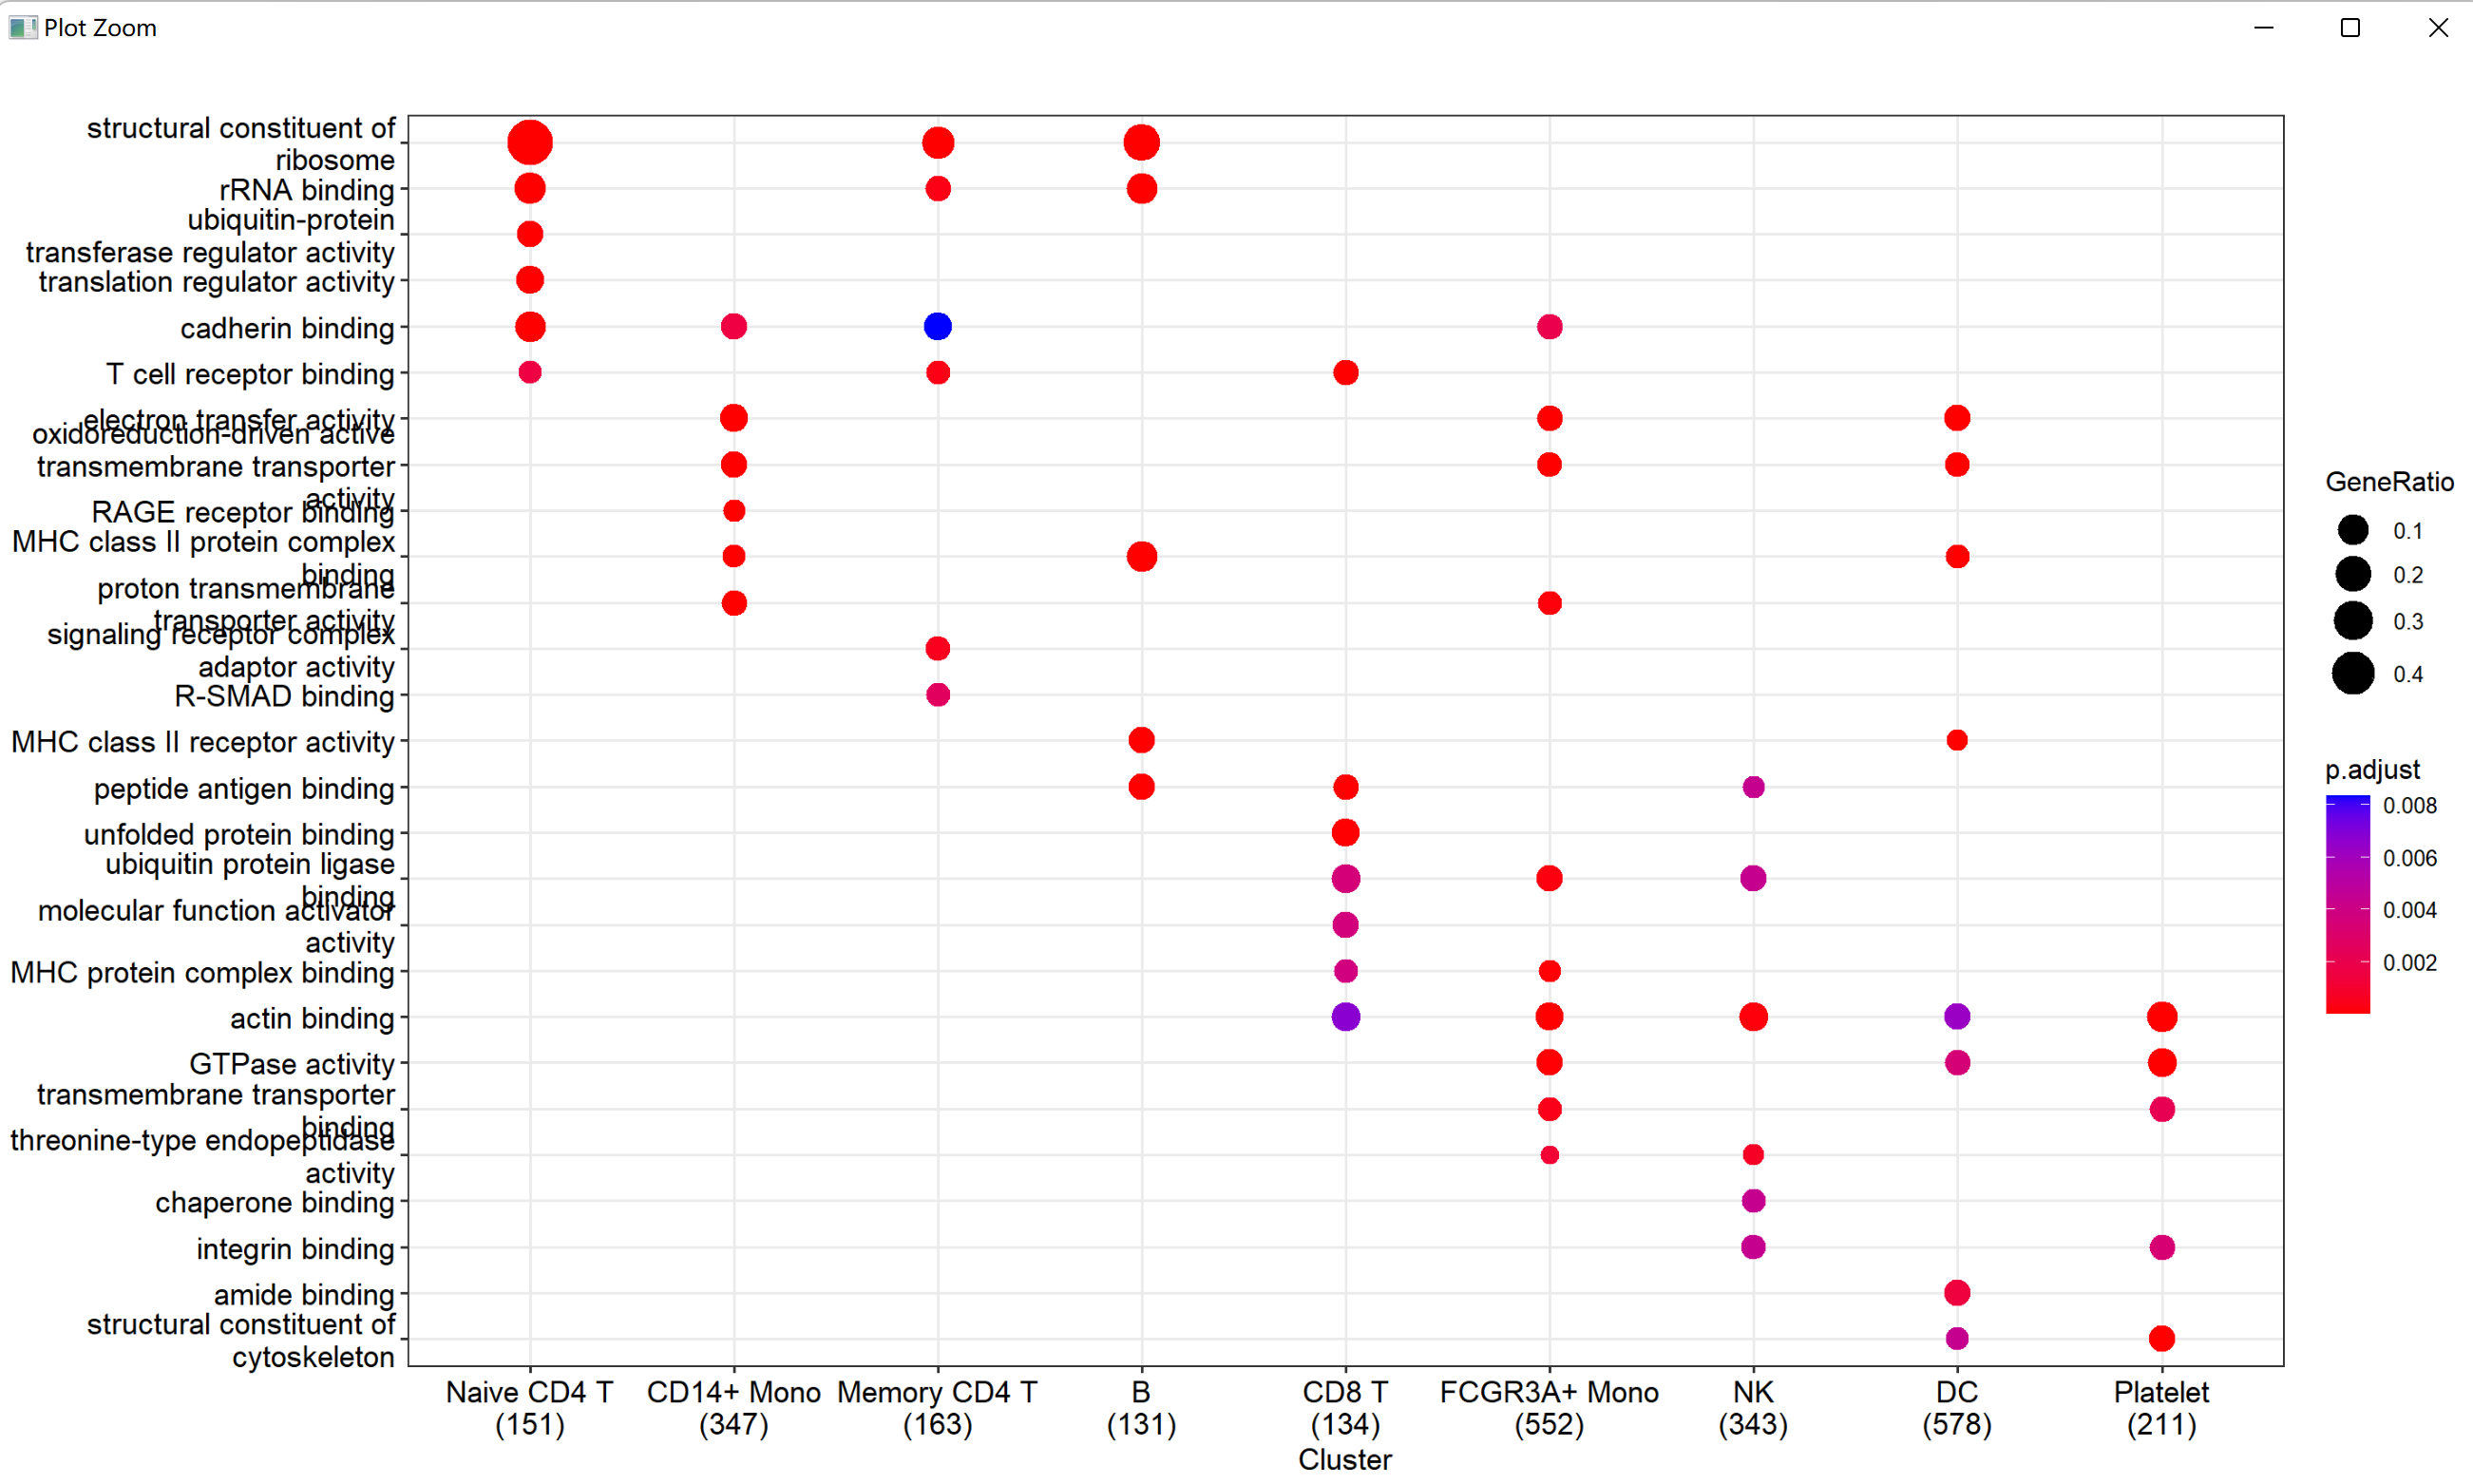2473x1484 pixels.
Task: Click the 'Memory CD4 T (163)' cluster label
Action: 937,1408
